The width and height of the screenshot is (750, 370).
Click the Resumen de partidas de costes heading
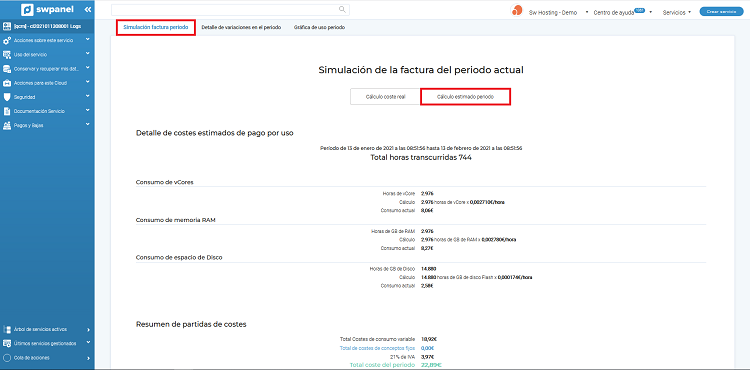pyautogui.click(x=191, y=324)
